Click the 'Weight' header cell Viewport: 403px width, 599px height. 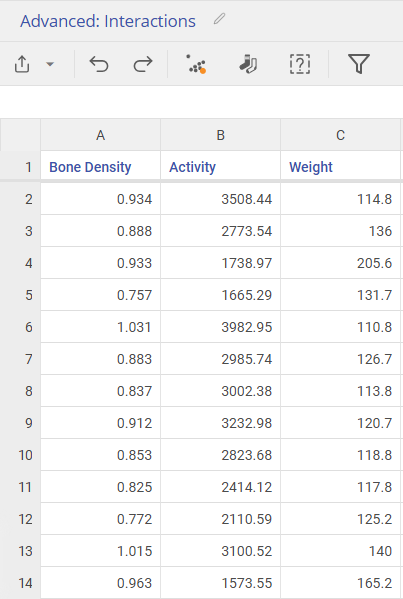click(x=340, y=167)
